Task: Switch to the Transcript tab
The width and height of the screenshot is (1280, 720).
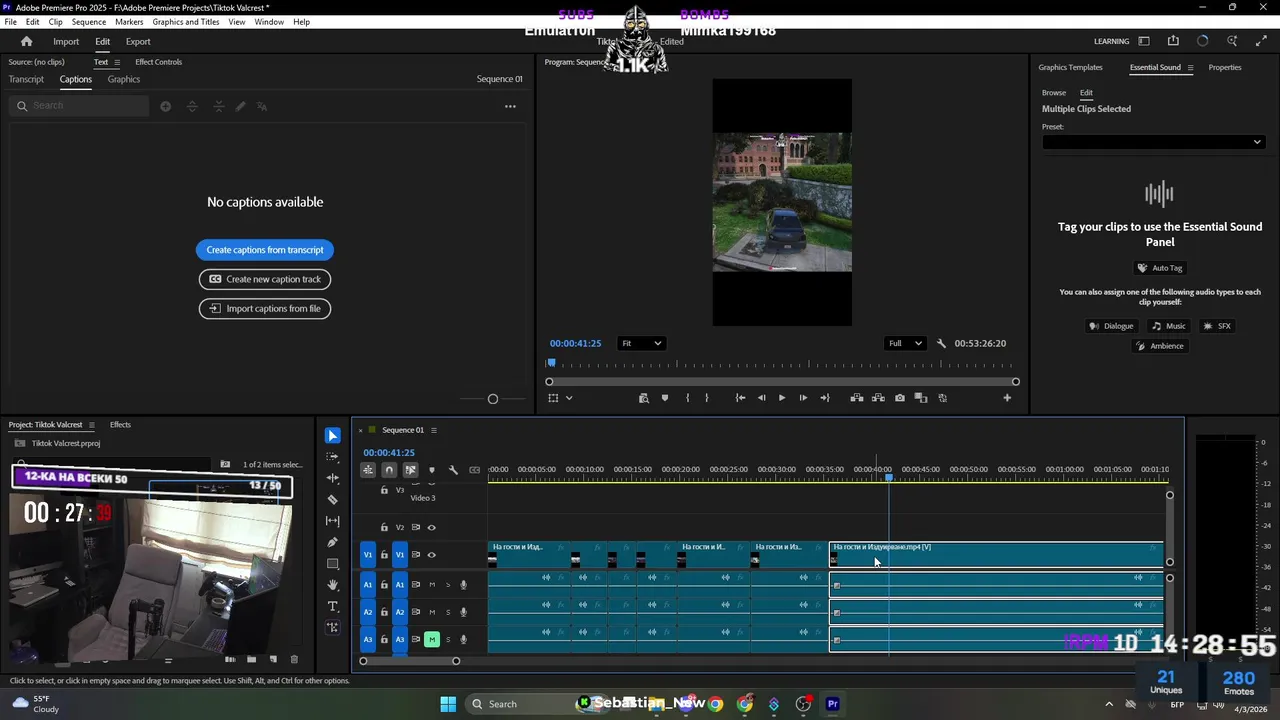Action: [26, 80]
